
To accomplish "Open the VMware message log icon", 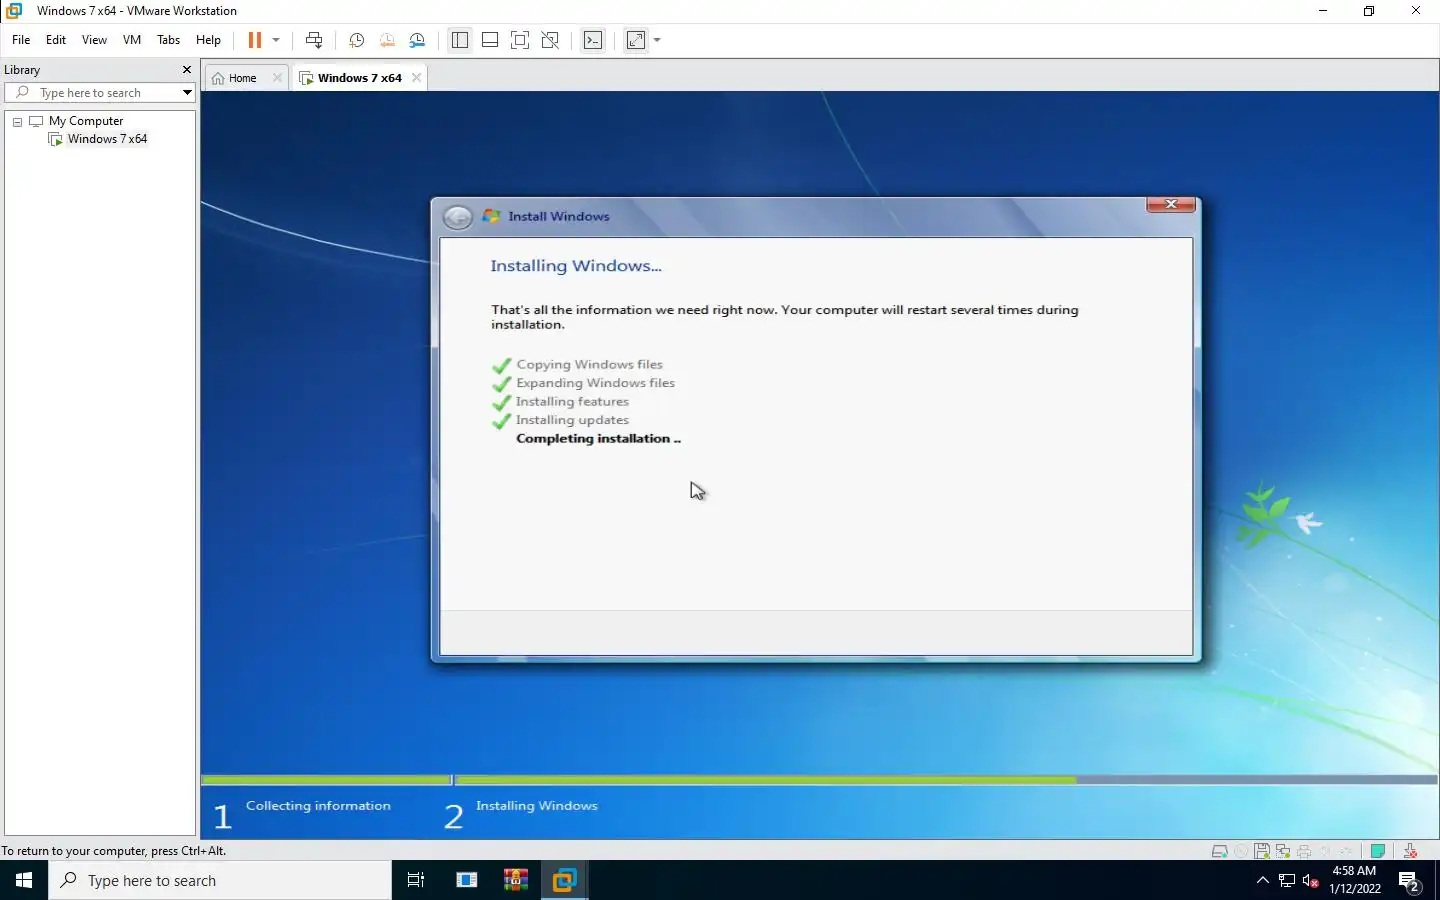I will (1378, 851).
